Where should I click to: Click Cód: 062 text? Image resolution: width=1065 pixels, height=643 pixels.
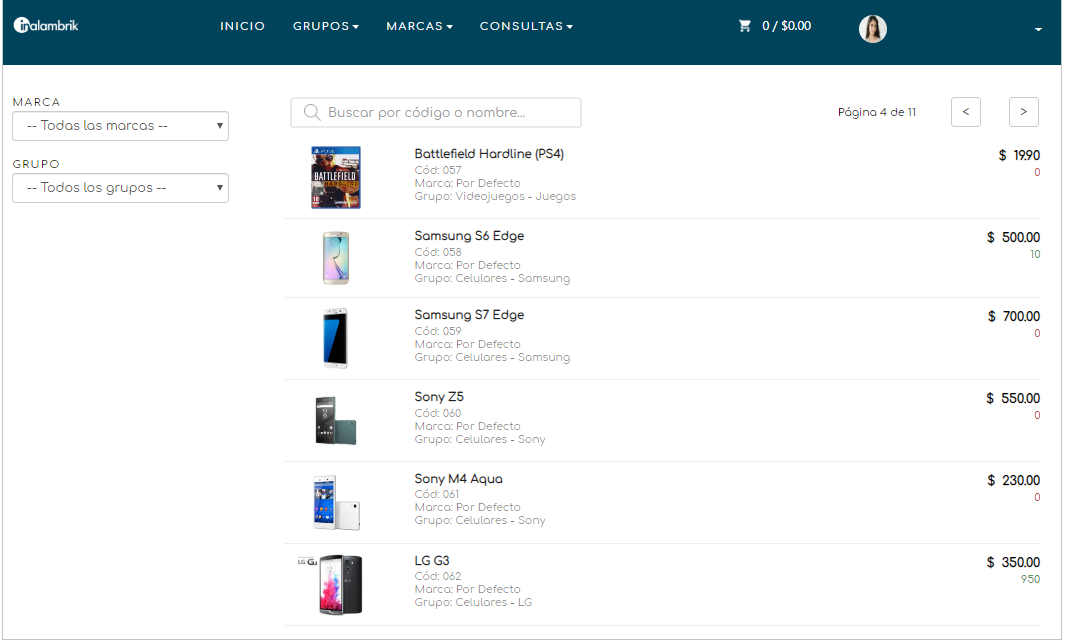(x=438, y=576)
